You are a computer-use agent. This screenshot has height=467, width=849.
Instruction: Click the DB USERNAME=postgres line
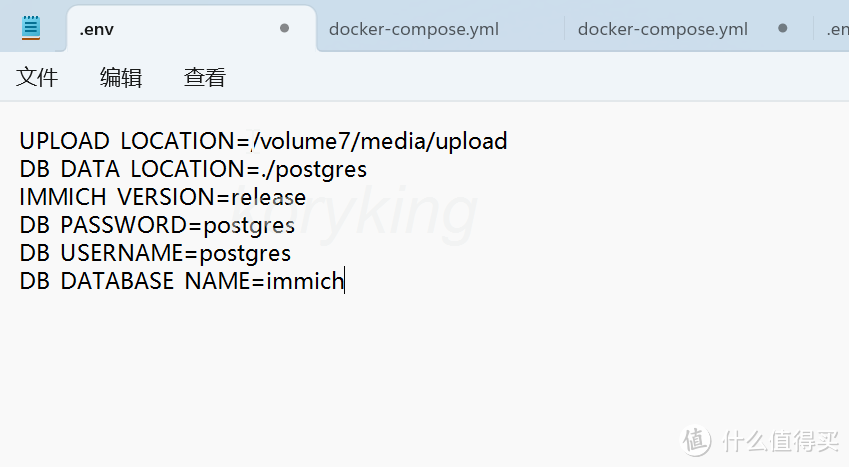[155, 253]
